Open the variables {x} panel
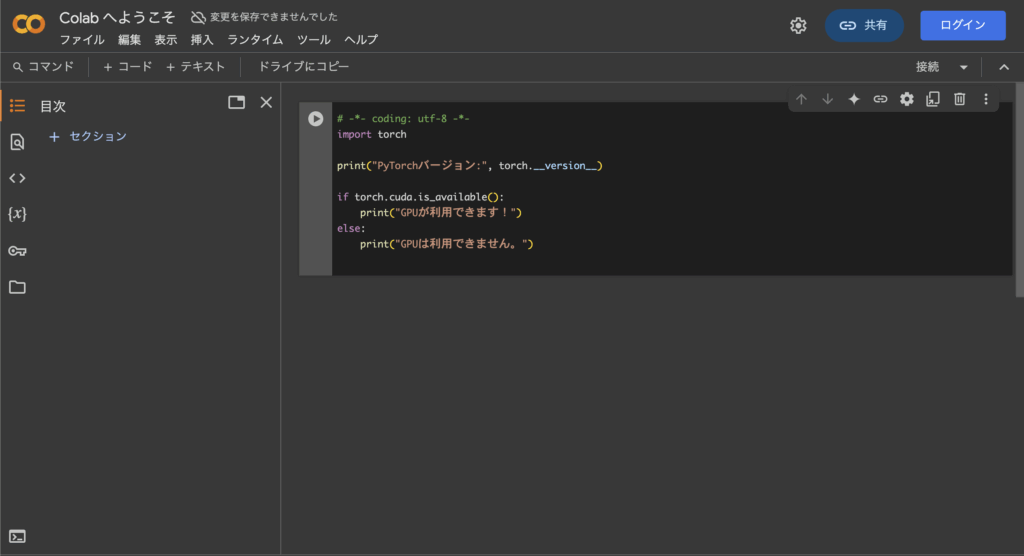Screen dimensions: 1024x556 [17, 214]
